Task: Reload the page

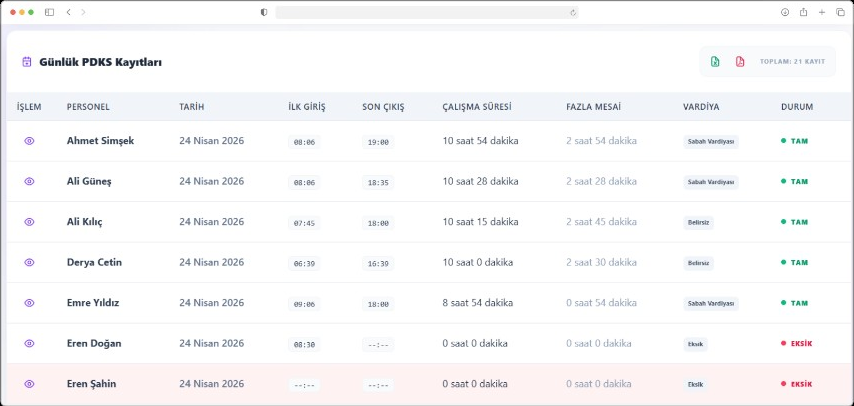Action: (x=573, y=13)
